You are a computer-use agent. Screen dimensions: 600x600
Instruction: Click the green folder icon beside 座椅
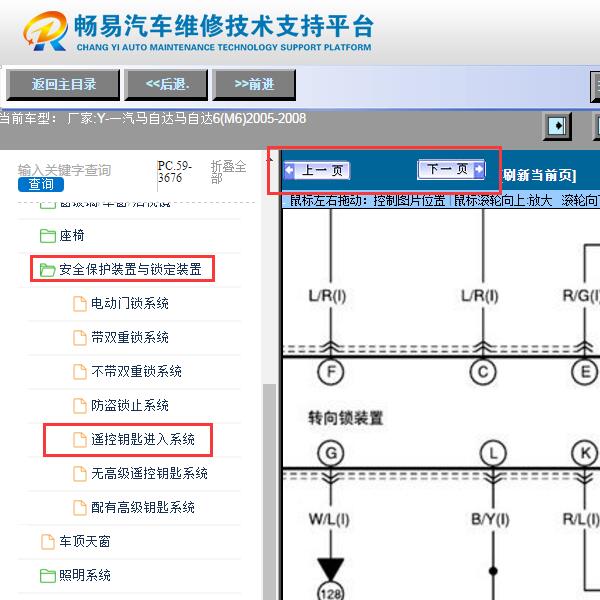pos(48,236)
